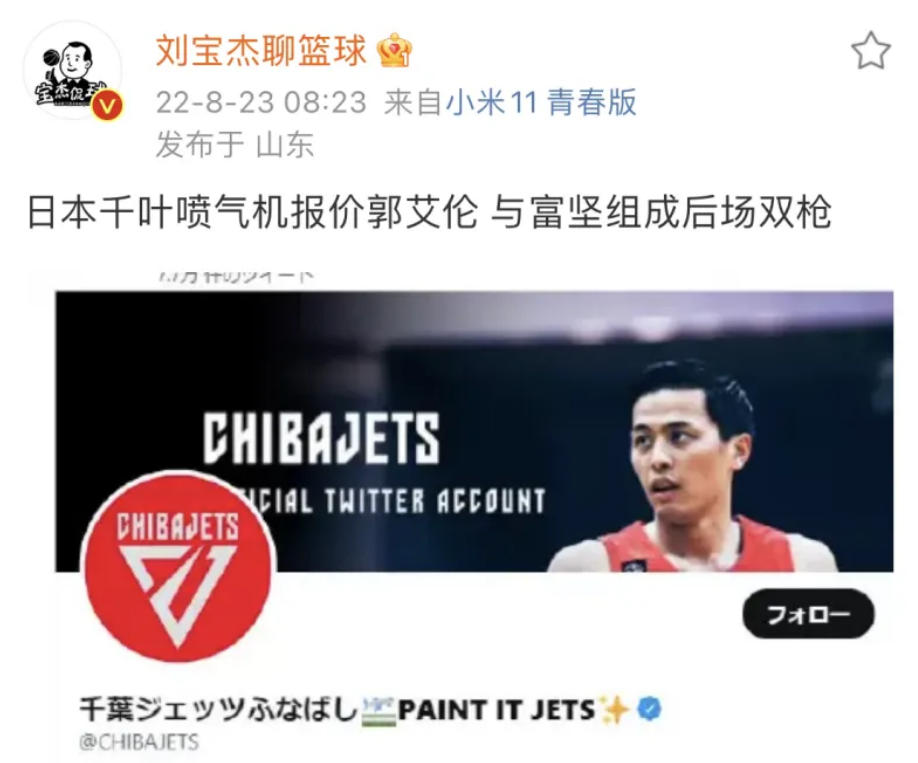Click the orange V verification badge
918x763 pixels.
pos(107,106)
